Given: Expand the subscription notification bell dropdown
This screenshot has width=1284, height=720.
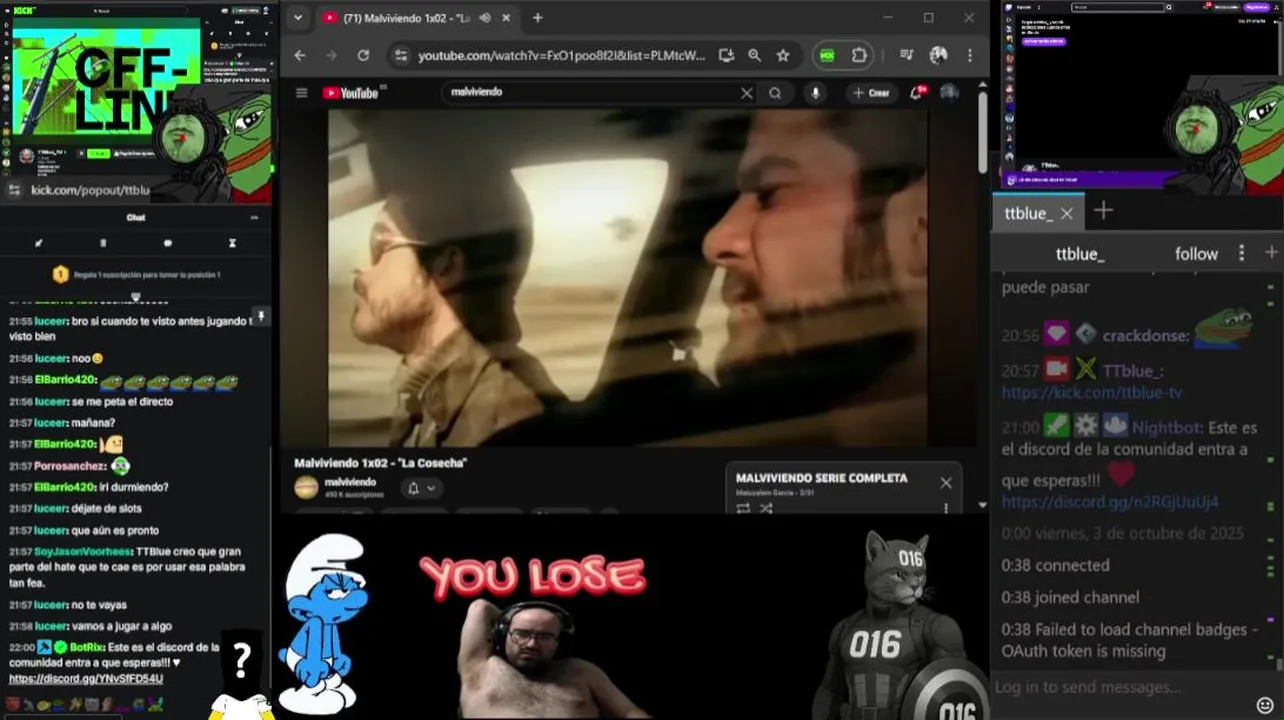Looking at the screenshot, I should pyautogui.click(x=421, y=488).
